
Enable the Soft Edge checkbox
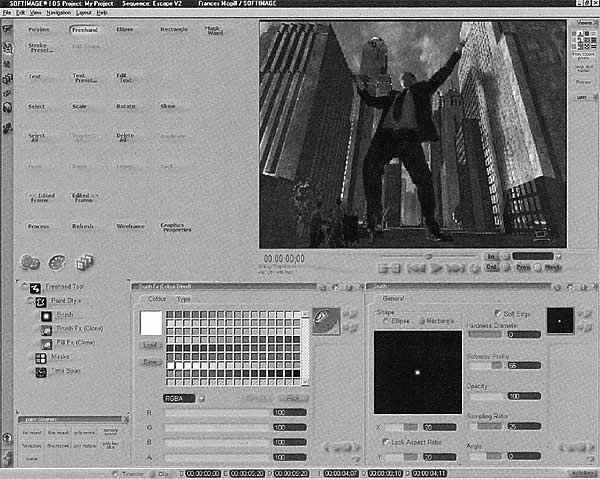(499, 313)
